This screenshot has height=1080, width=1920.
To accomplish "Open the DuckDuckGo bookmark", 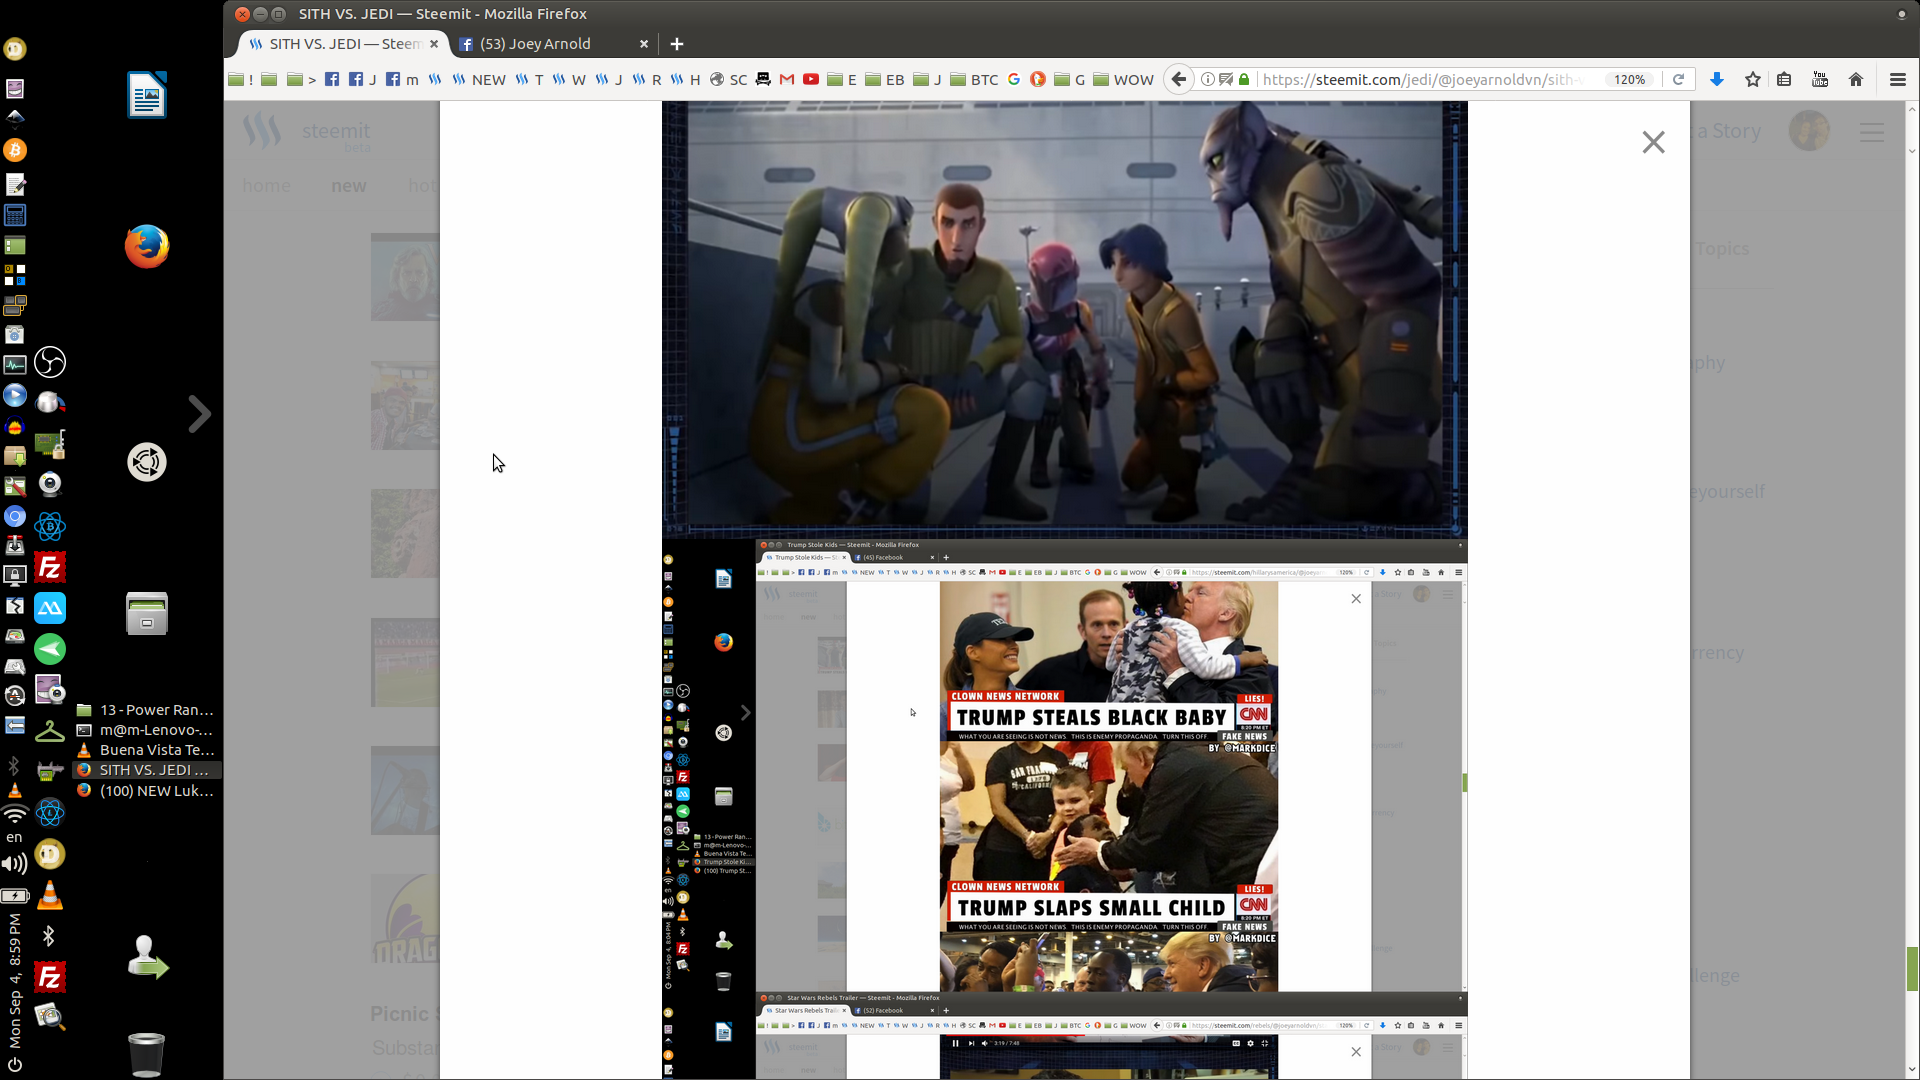I will pyautogui.click(x=1038, y=80).
